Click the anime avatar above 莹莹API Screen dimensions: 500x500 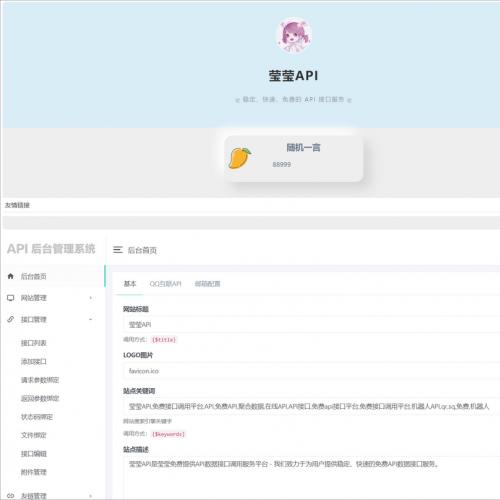click(294, 35)
